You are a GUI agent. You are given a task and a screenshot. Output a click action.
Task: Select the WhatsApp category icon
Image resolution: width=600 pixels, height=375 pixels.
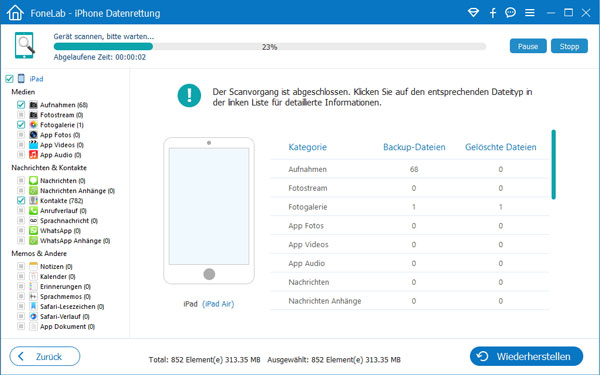pyautogui.click(x=34, y=230)
